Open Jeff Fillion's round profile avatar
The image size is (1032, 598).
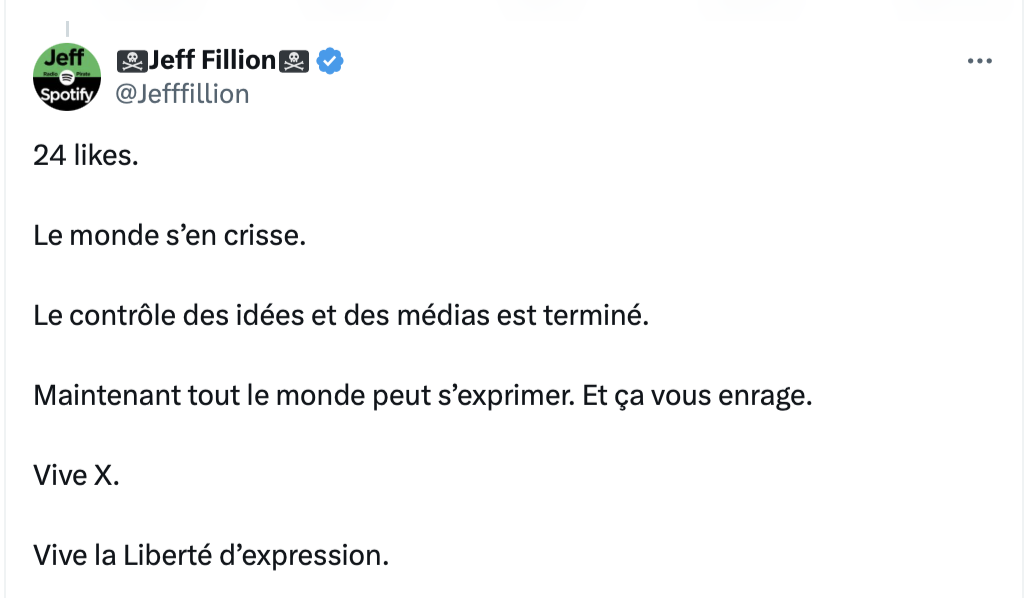66,77
